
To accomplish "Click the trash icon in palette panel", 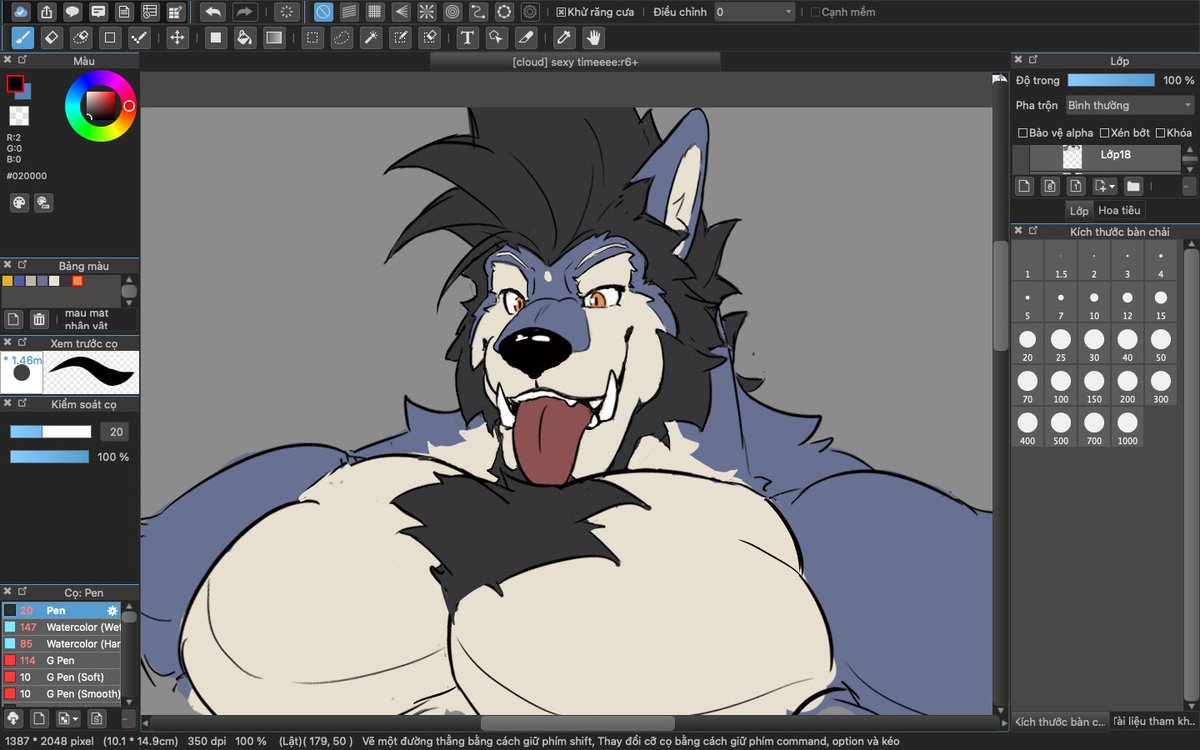I will tap(39, 320).
